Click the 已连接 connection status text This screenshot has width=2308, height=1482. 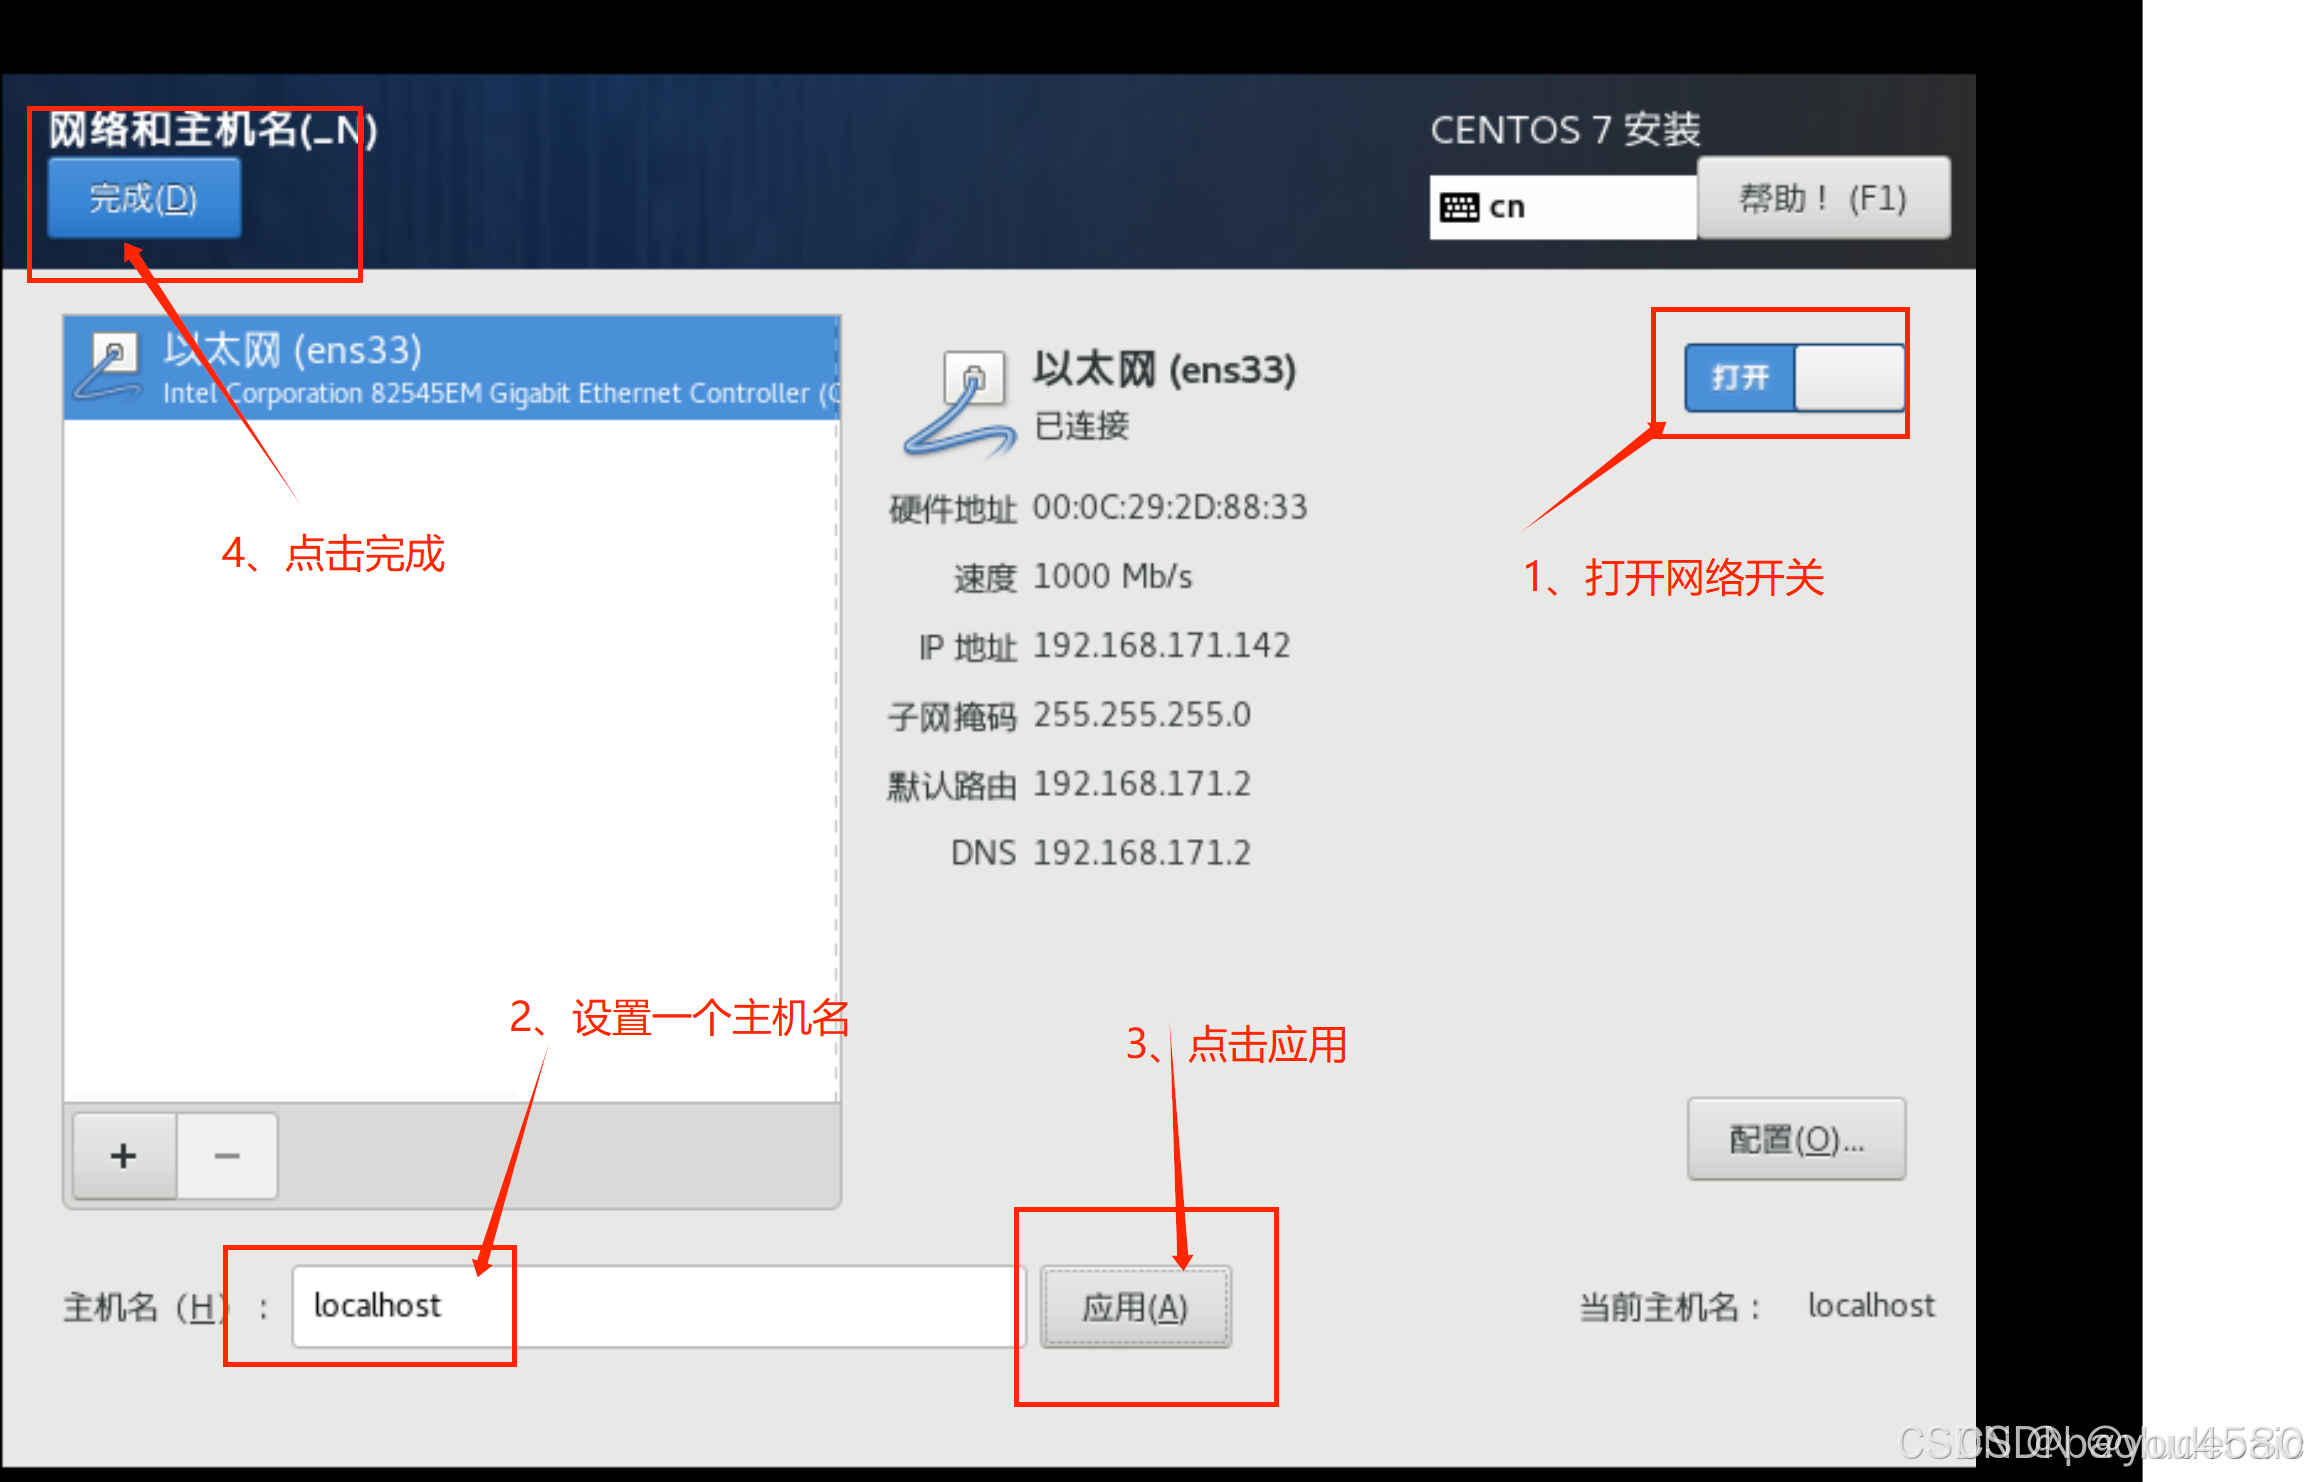[1081, 426]
